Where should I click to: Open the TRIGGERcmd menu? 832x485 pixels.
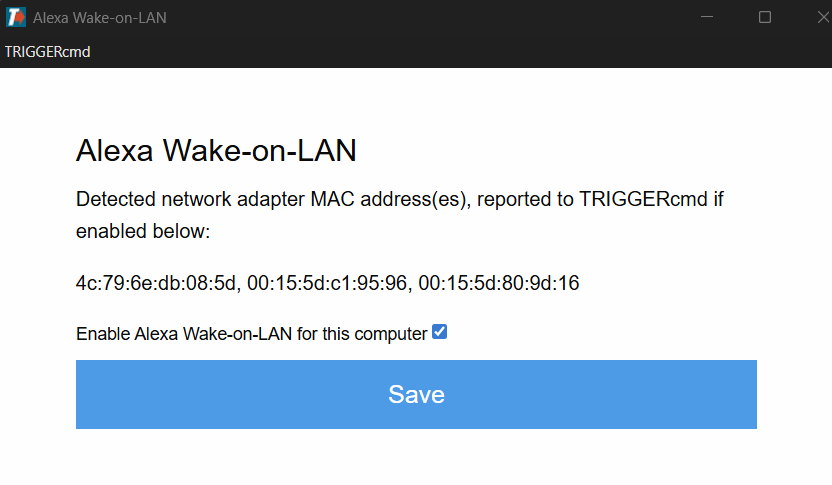pos(47,52)
